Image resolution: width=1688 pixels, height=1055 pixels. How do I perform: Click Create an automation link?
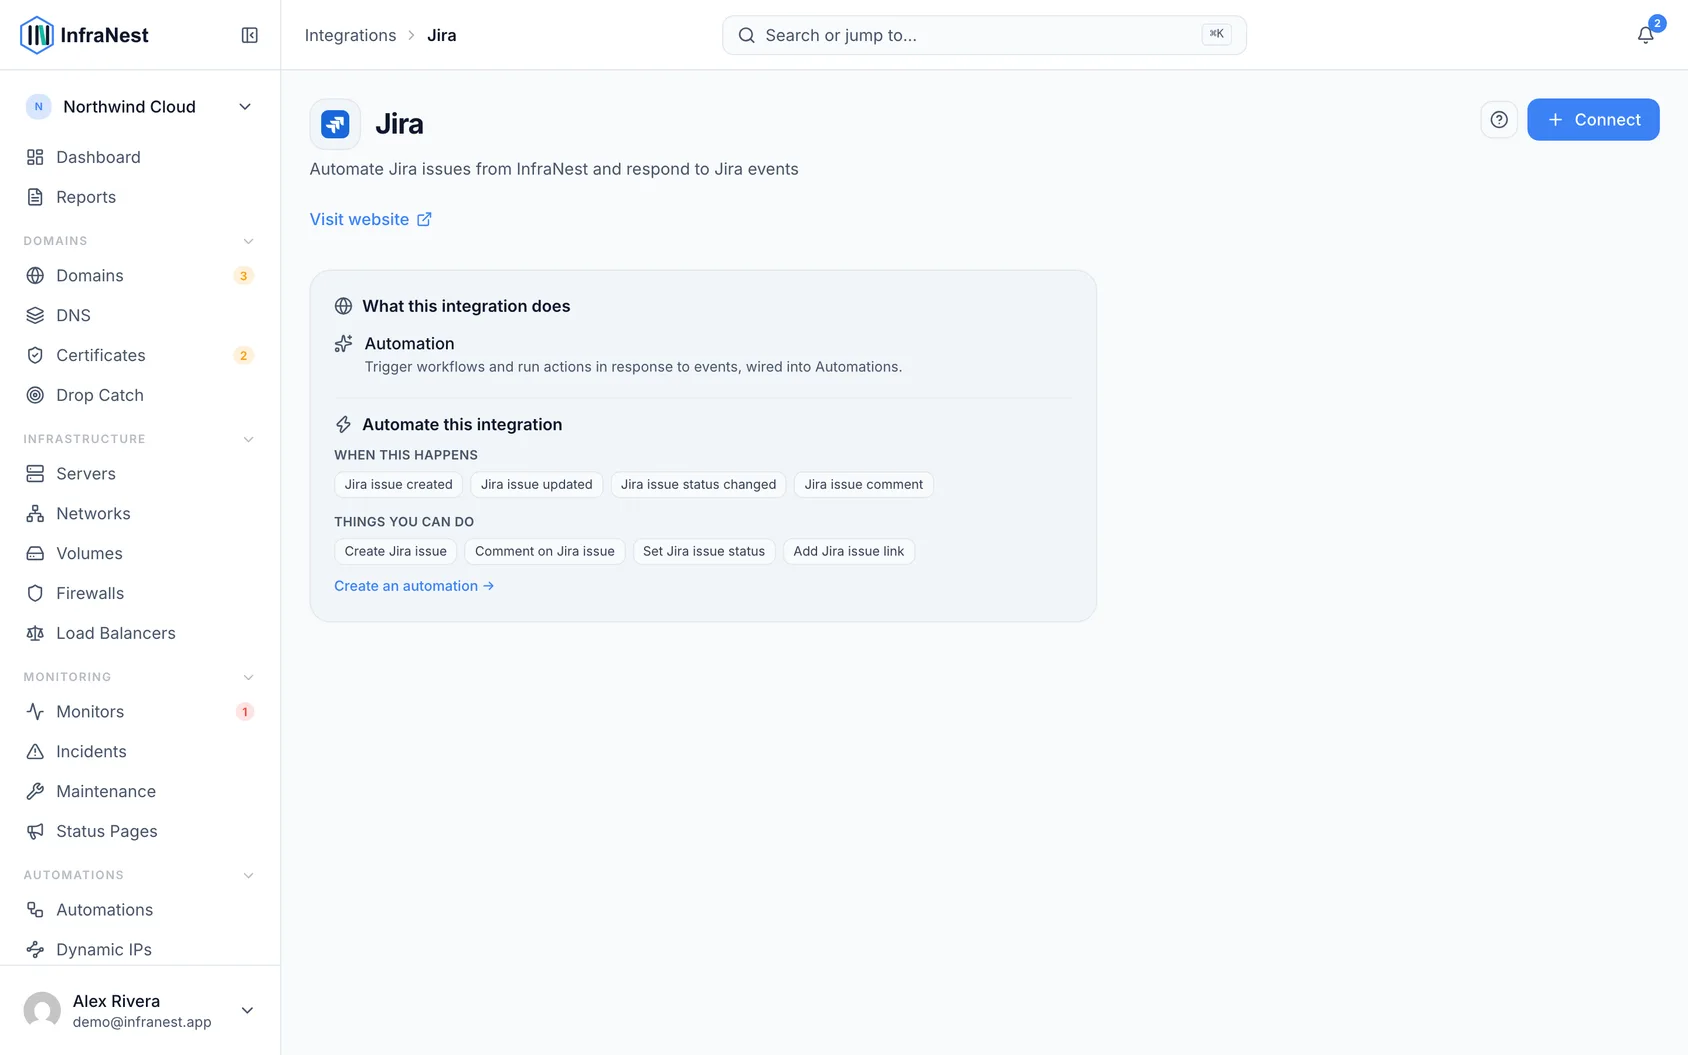(414, 586)
